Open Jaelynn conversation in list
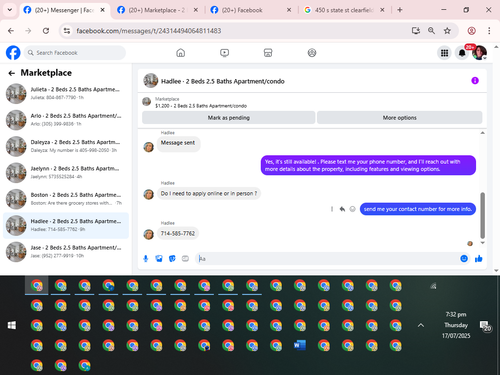This screenshot has width=500, height=375. tap(66, 173)
